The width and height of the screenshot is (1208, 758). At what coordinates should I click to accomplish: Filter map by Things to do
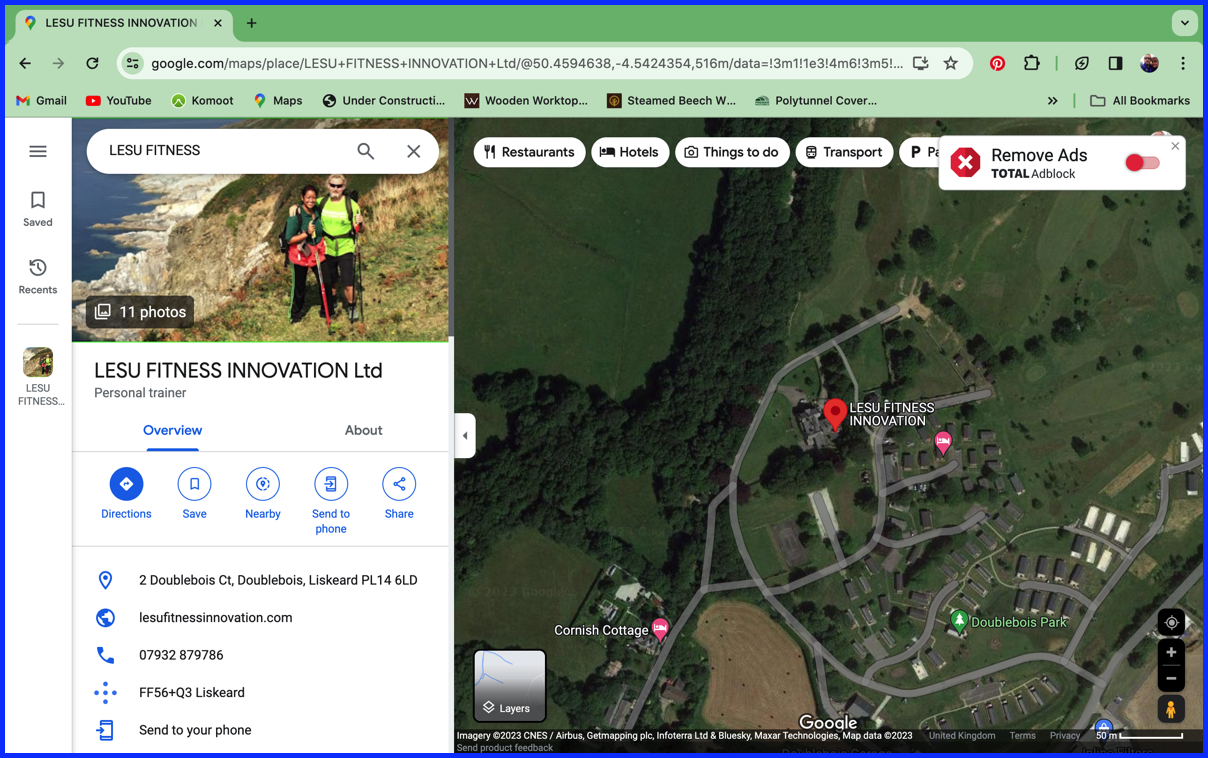[731, 152]
